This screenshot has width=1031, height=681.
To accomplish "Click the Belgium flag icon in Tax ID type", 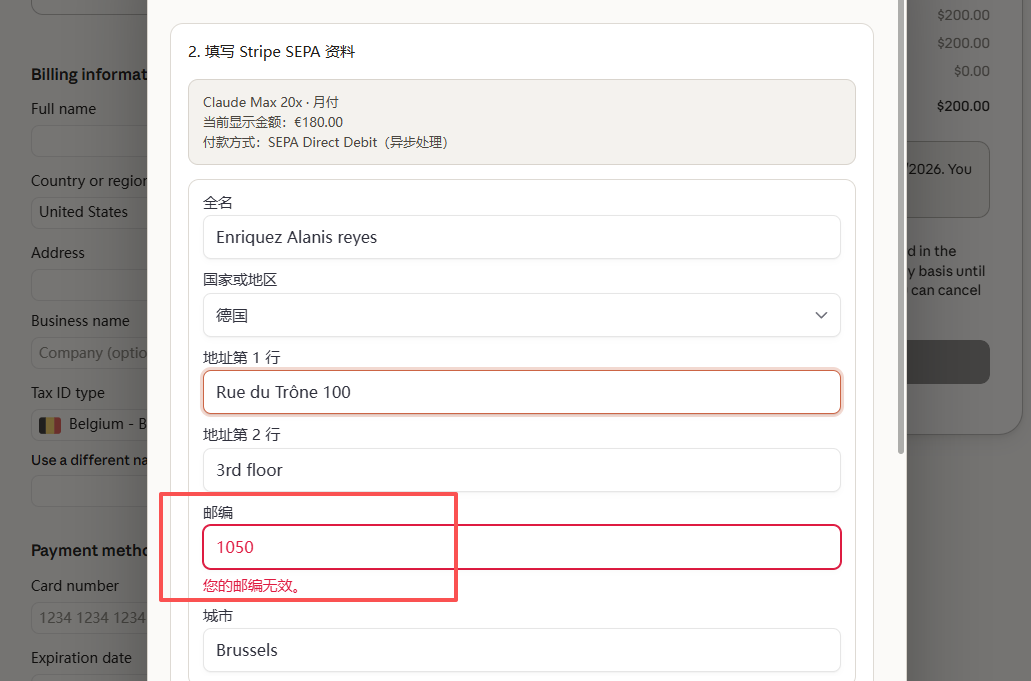I will click(50, 425).
